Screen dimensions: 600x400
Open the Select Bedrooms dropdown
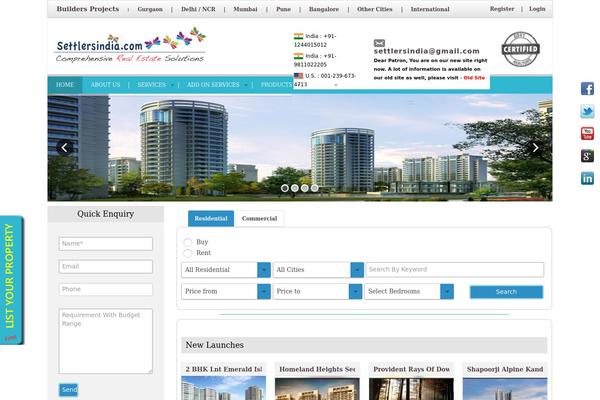coord(409,292)
